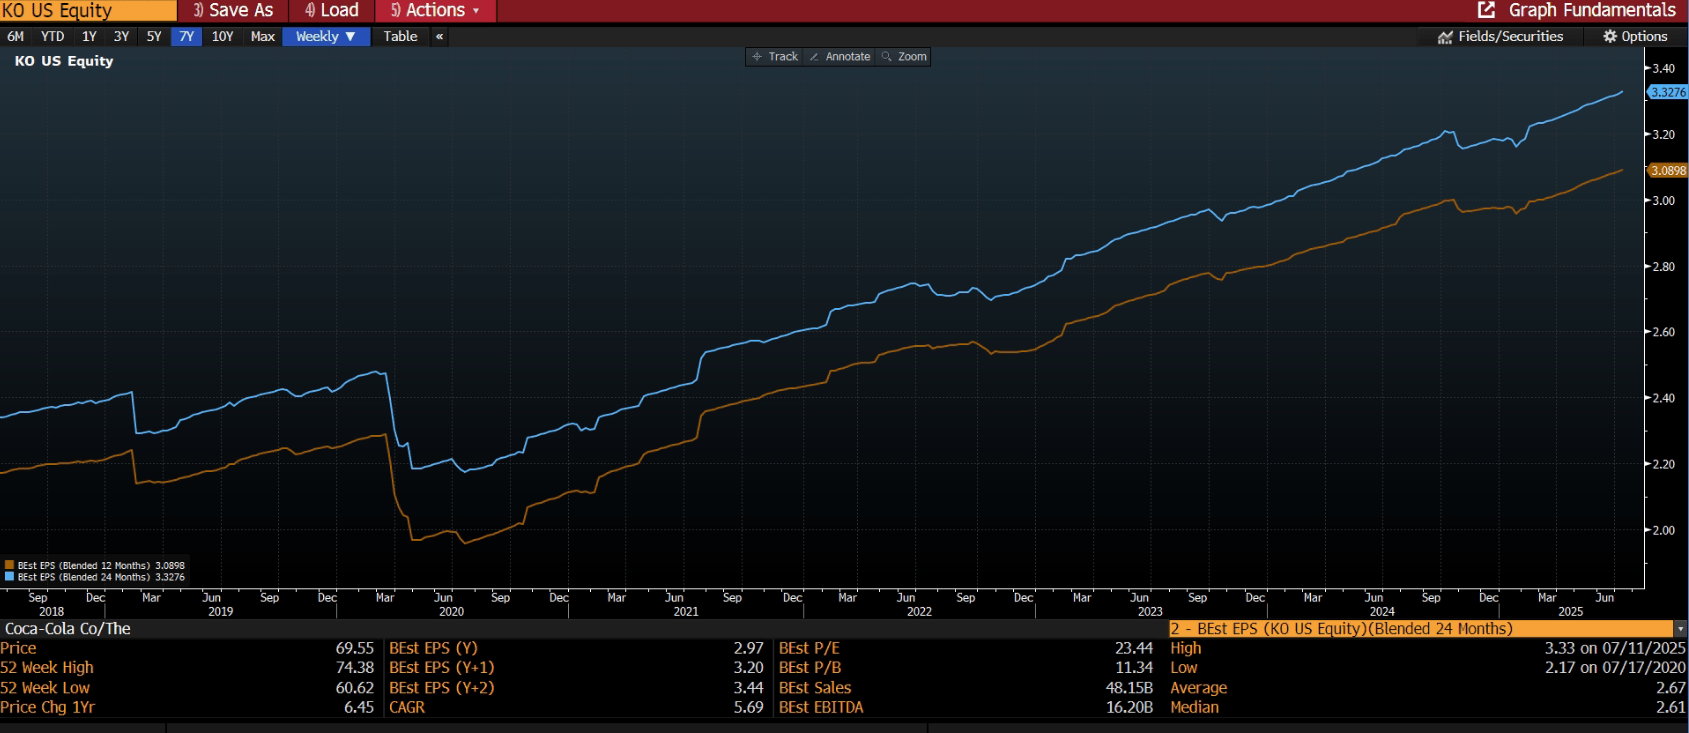The image size is (1689, 733).
Task: Click the KO US Equity ticker field
Action: (88, 10)
